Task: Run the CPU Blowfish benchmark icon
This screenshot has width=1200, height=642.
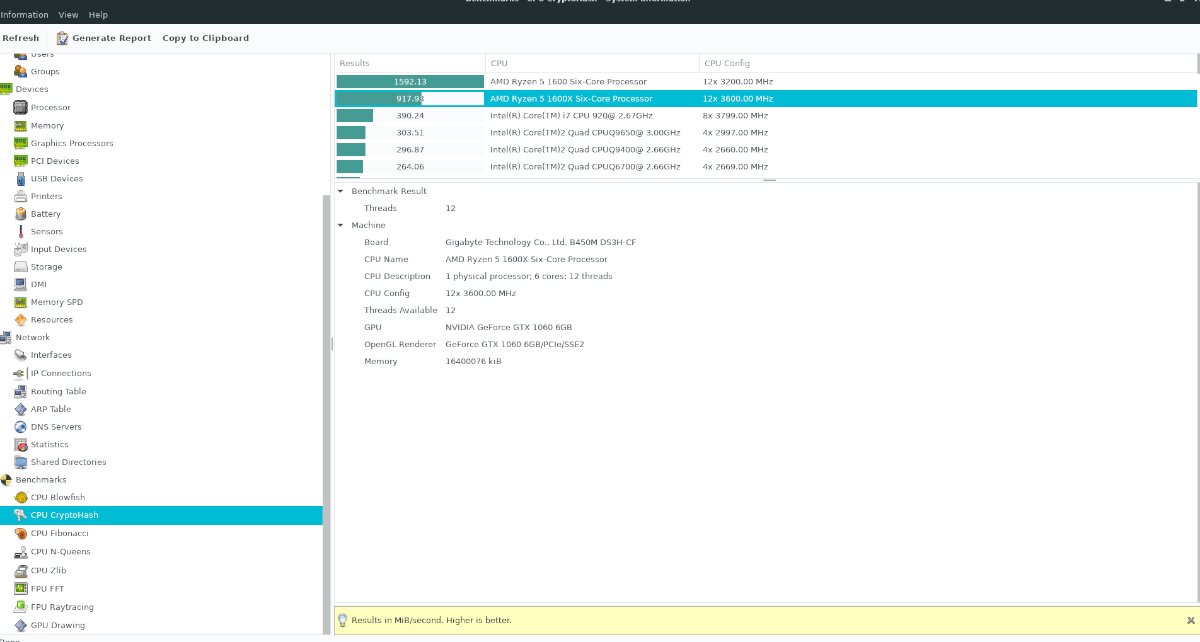Action: tap(21, 497)
